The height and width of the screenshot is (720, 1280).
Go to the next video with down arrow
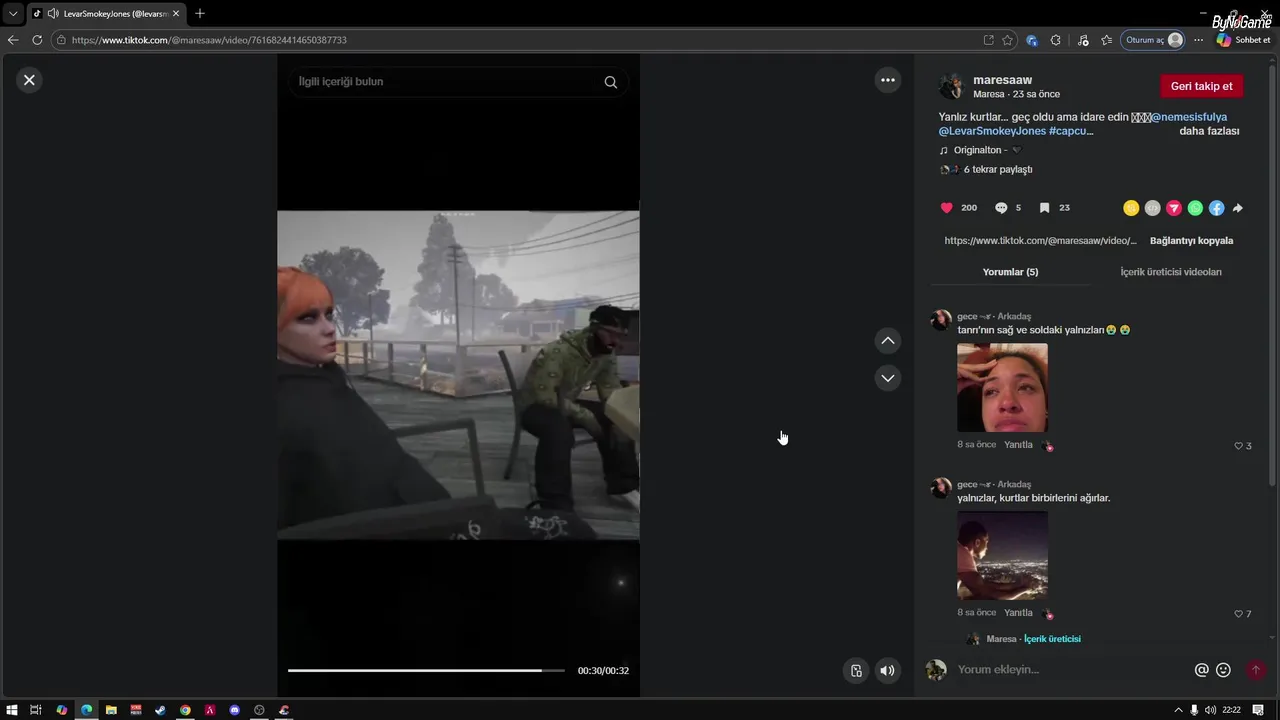tap(887, 378)
